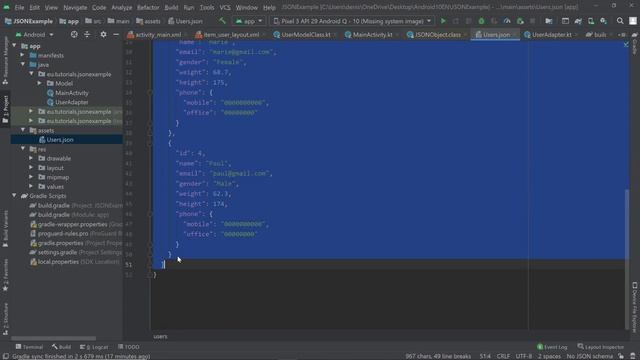The height and width of the screenshot is (360, 640).
Task: Open the TODO tool window
Action: pyautogui.click(x=129, y=347)
